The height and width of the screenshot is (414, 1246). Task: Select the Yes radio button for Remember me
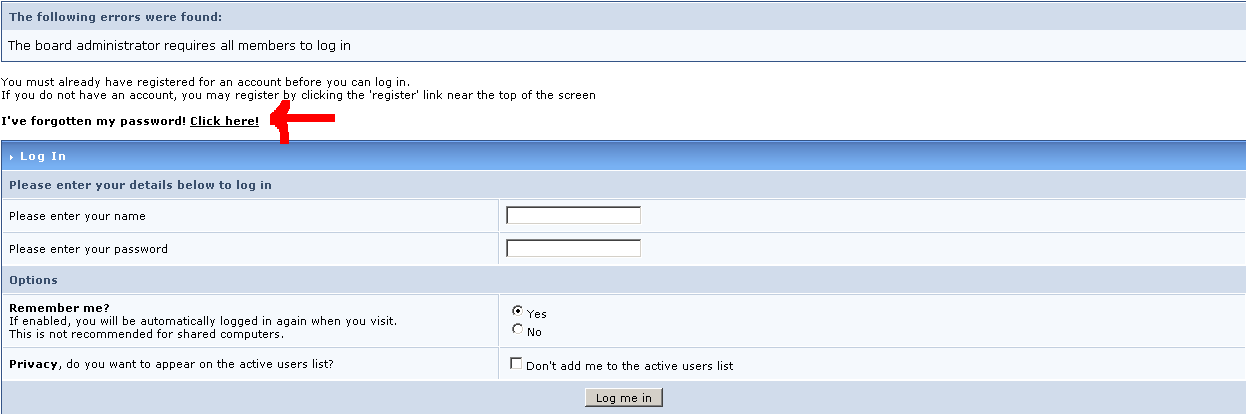(517, 311)
